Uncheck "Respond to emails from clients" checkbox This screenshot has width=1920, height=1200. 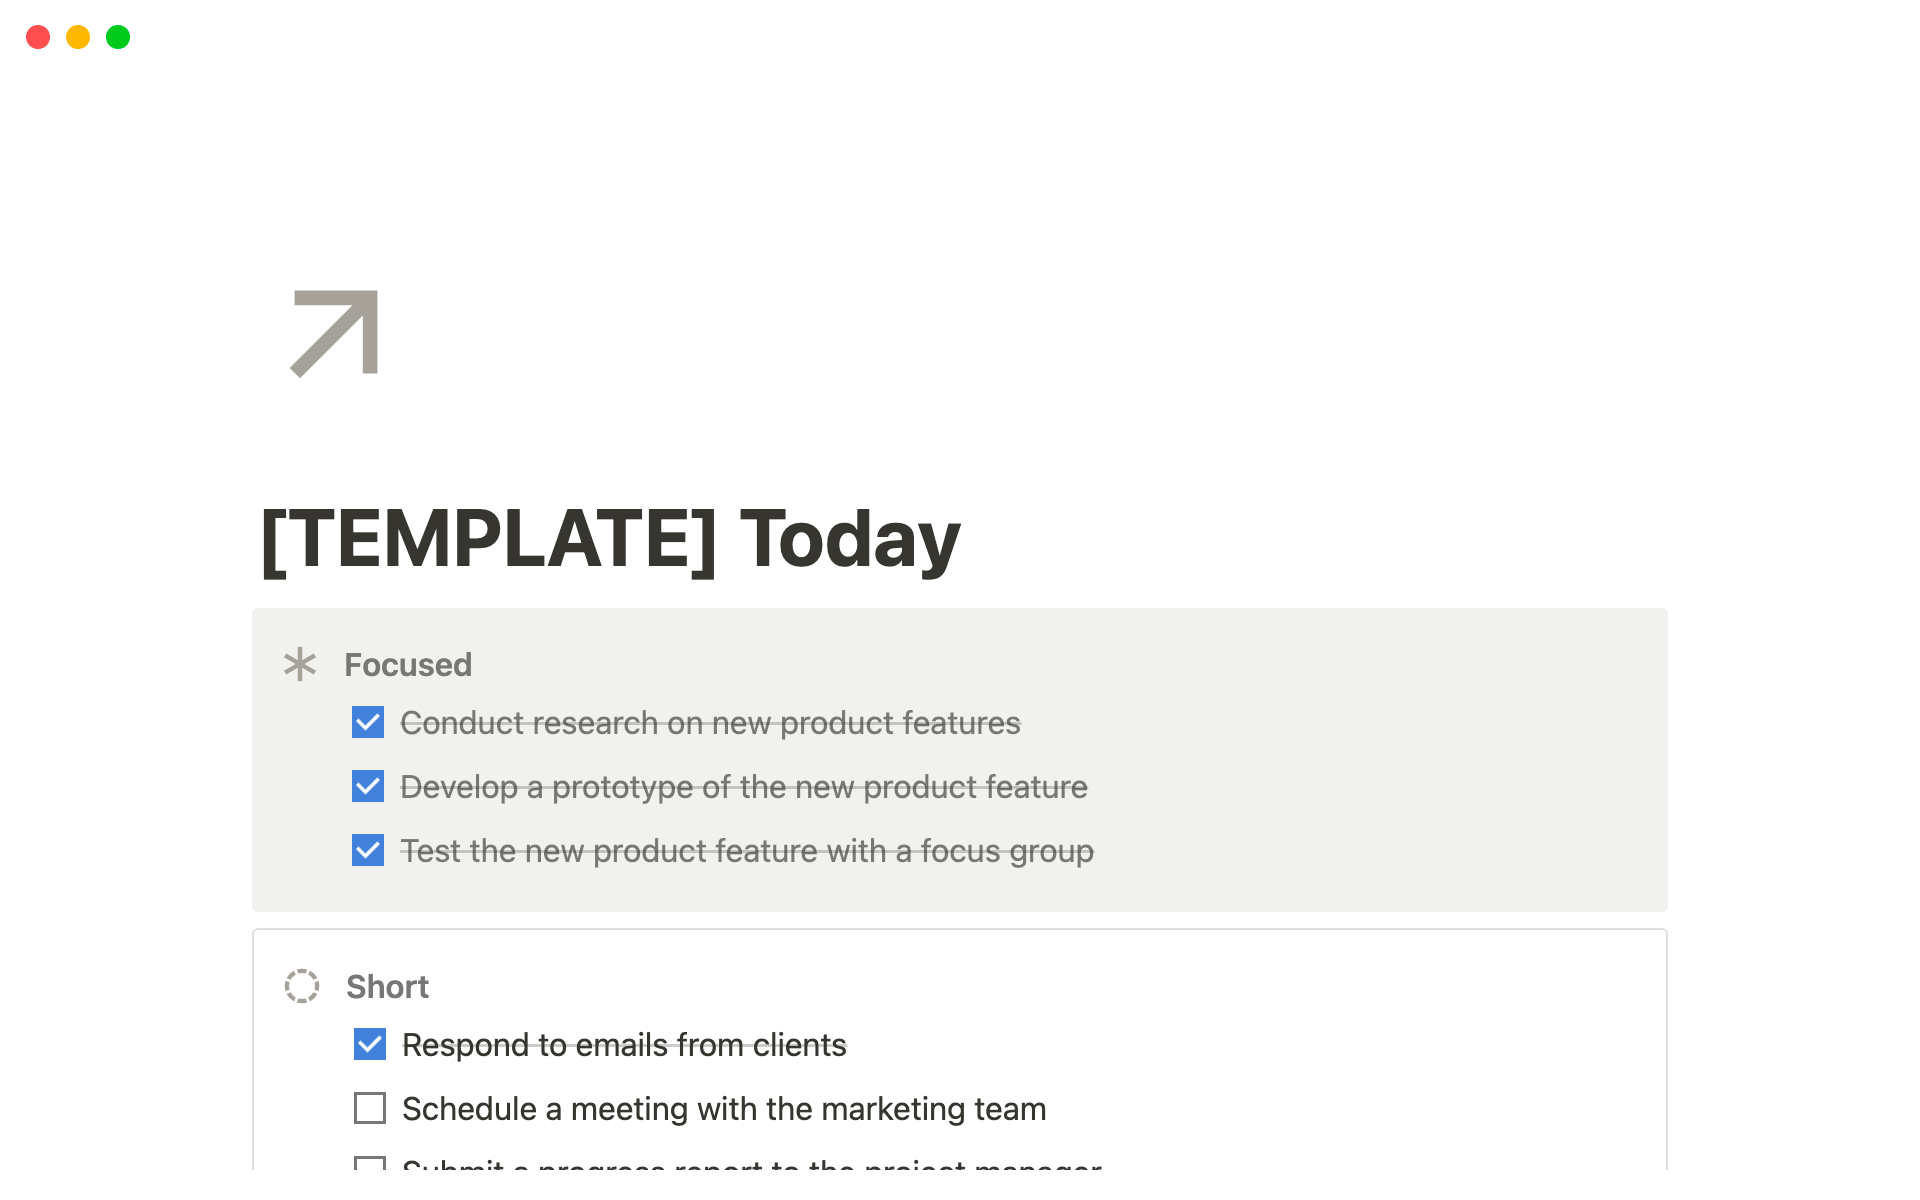370,1044
